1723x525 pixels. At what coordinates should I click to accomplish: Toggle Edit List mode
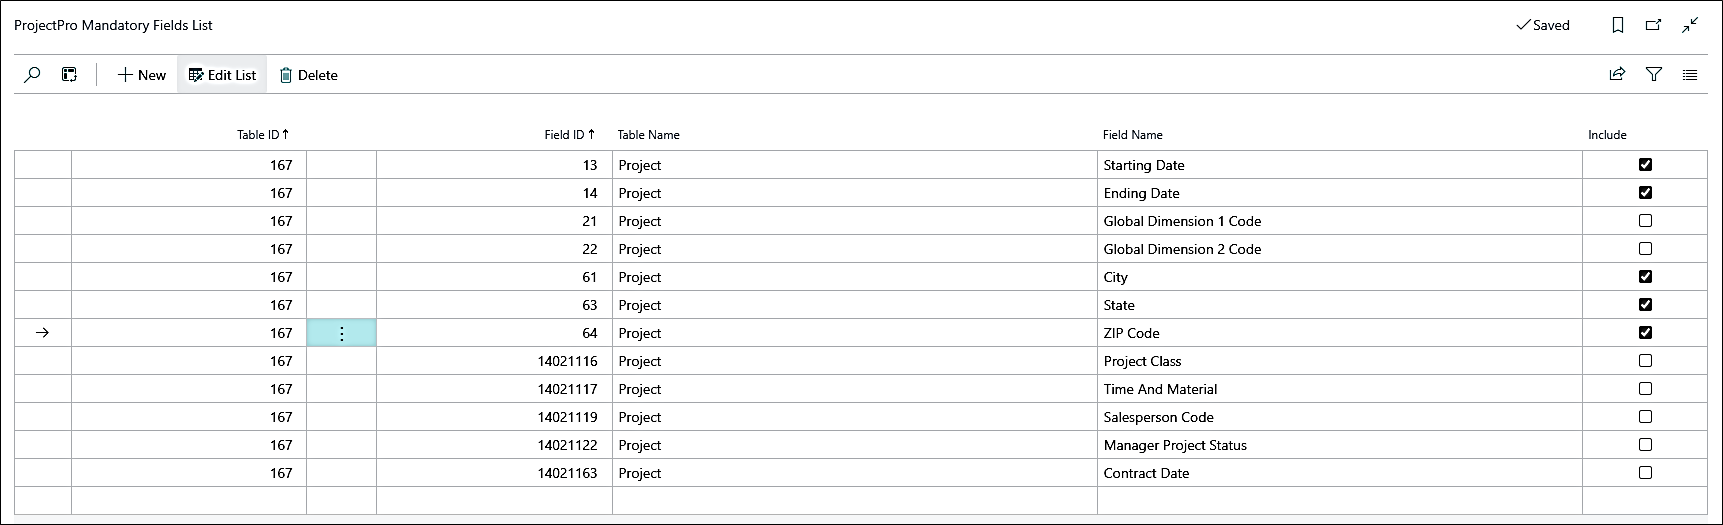pos(222,75)
